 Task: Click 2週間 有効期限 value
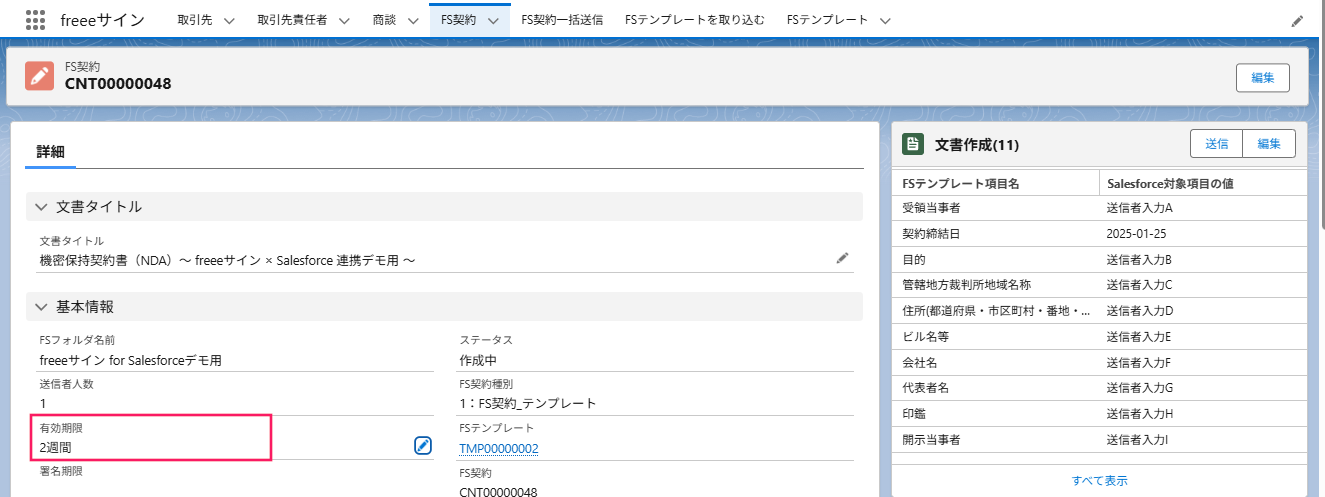click(55, 447)
